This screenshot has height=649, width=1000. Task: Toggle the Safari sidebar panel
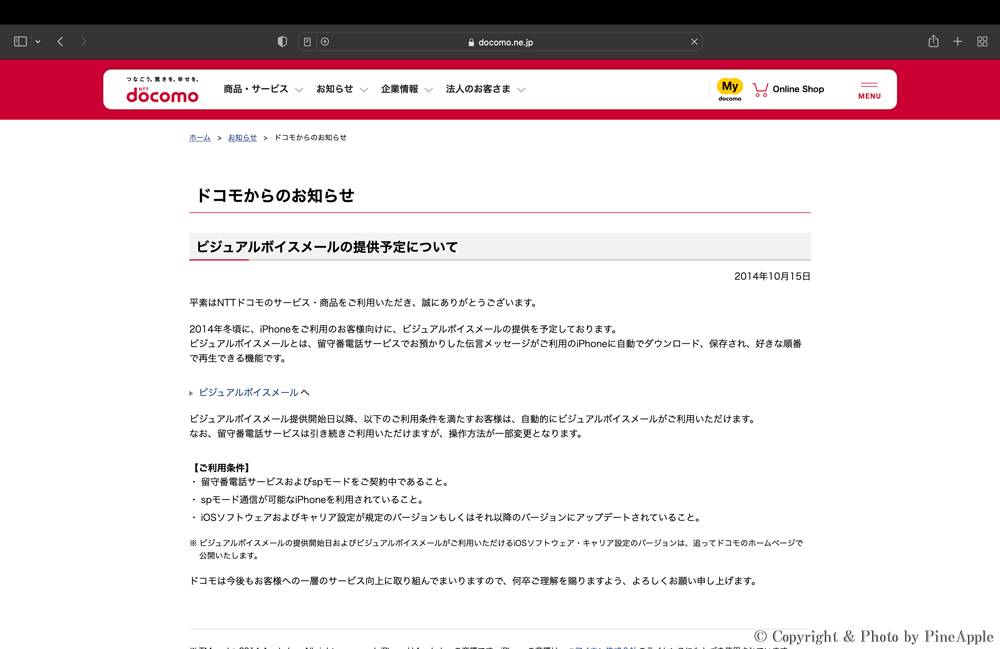click(x=20, y=42)
